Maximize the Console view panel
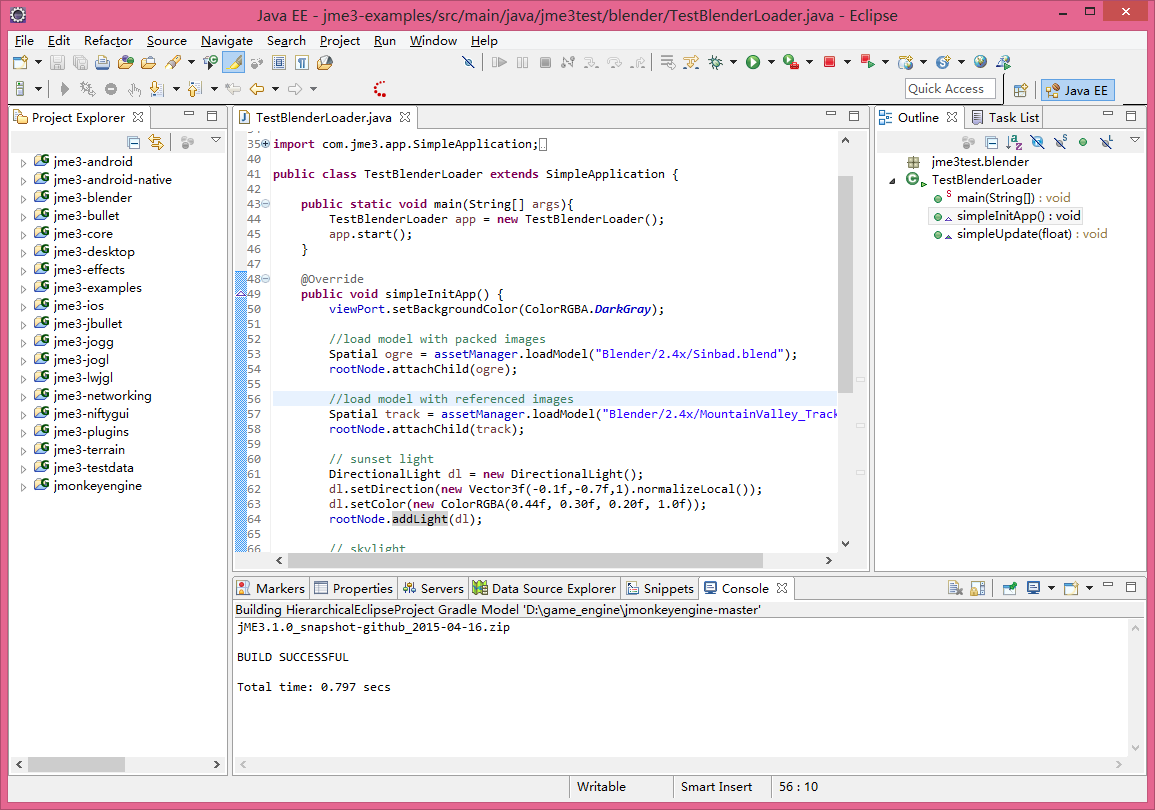 coord(1131,587)
